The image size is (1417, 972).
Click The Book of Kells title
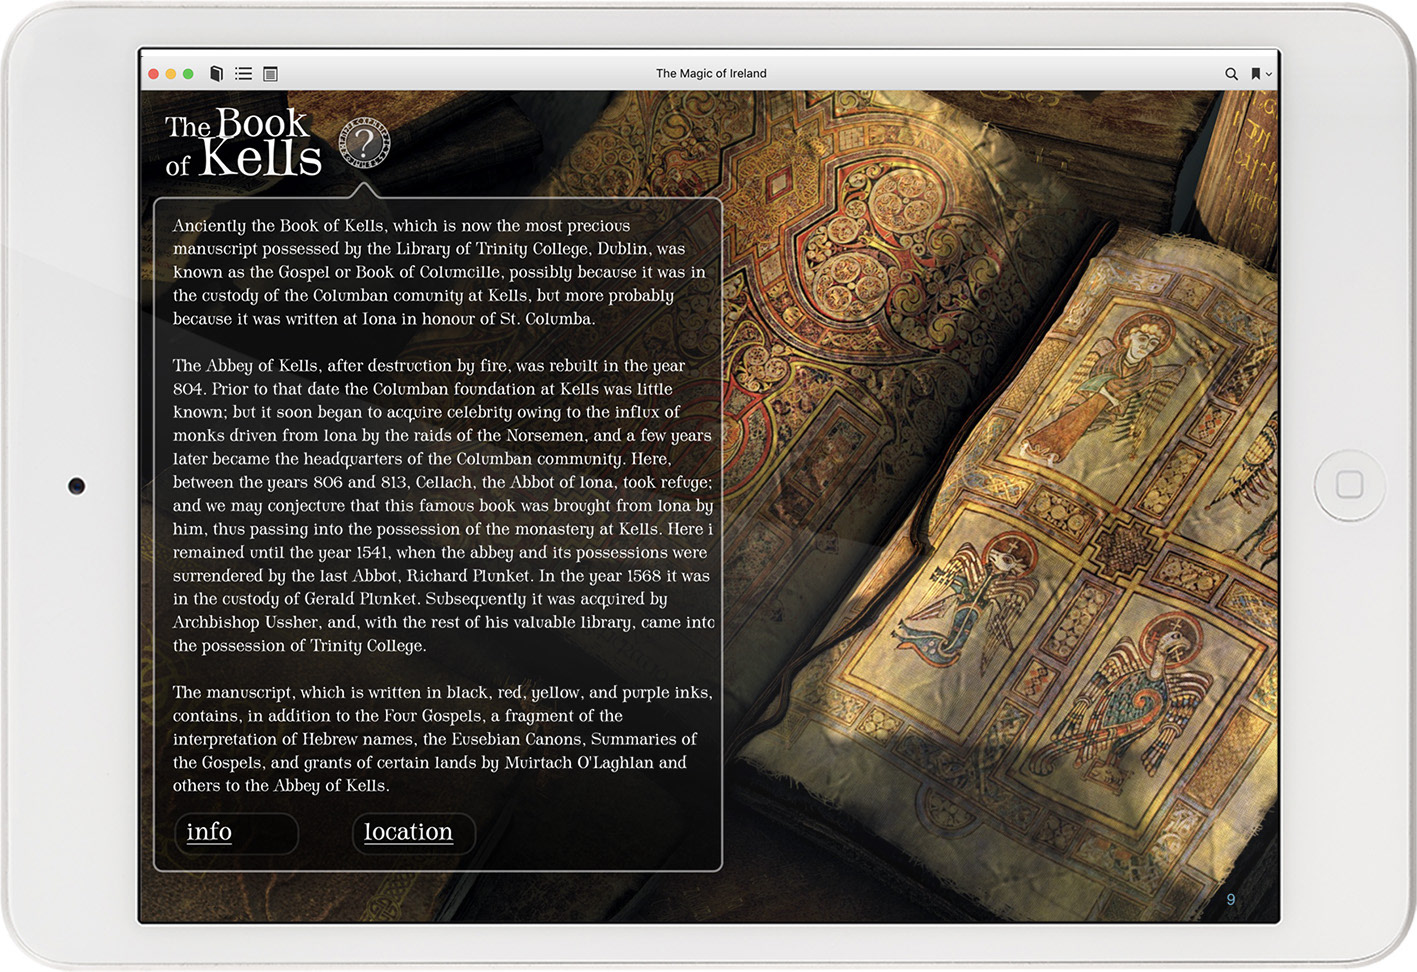pos(243,144)
